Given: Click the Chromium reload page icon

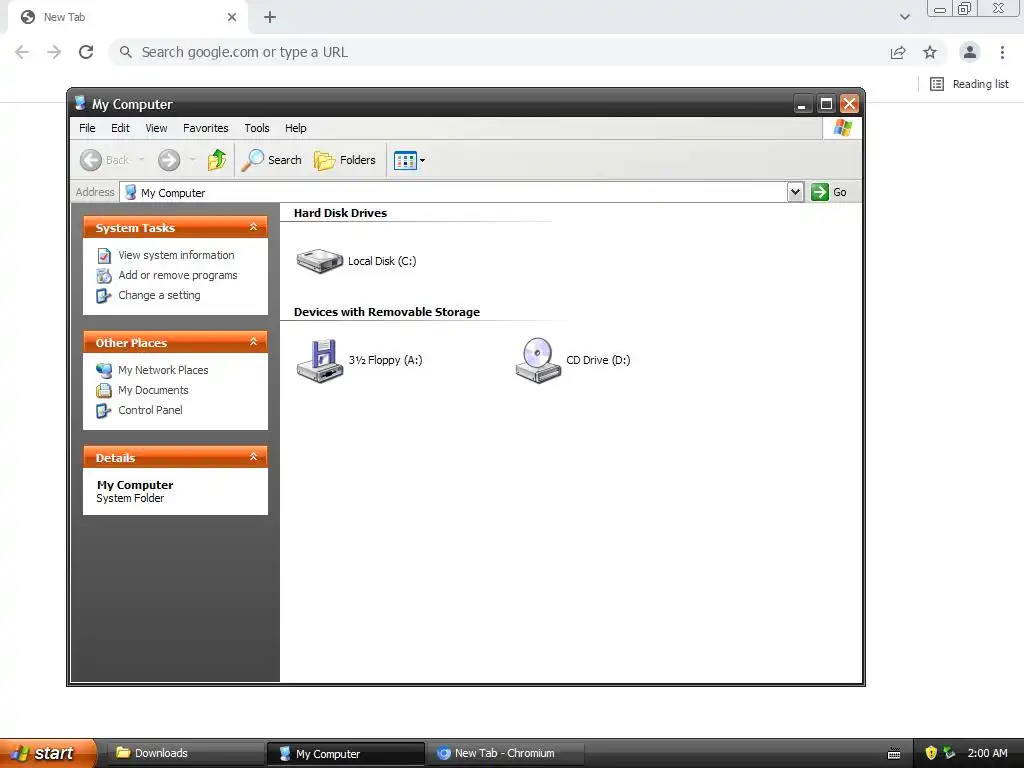Looking at the screenshot, I should (86, 52).
